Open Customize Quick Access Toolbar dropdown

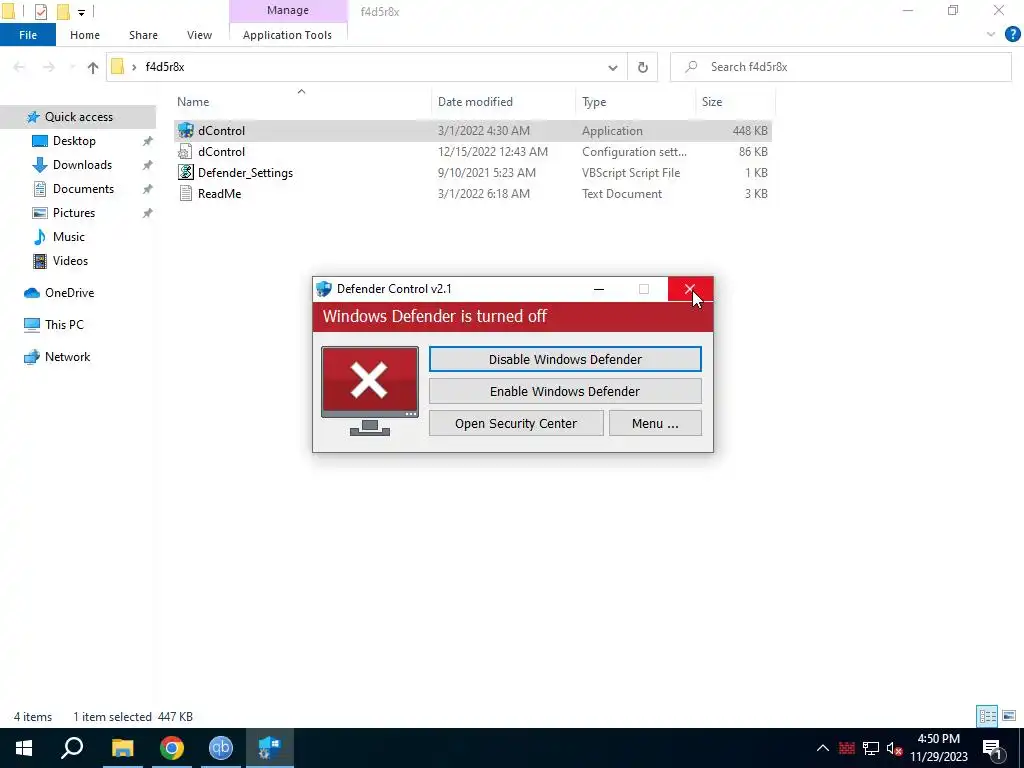[x=81, y=12]
